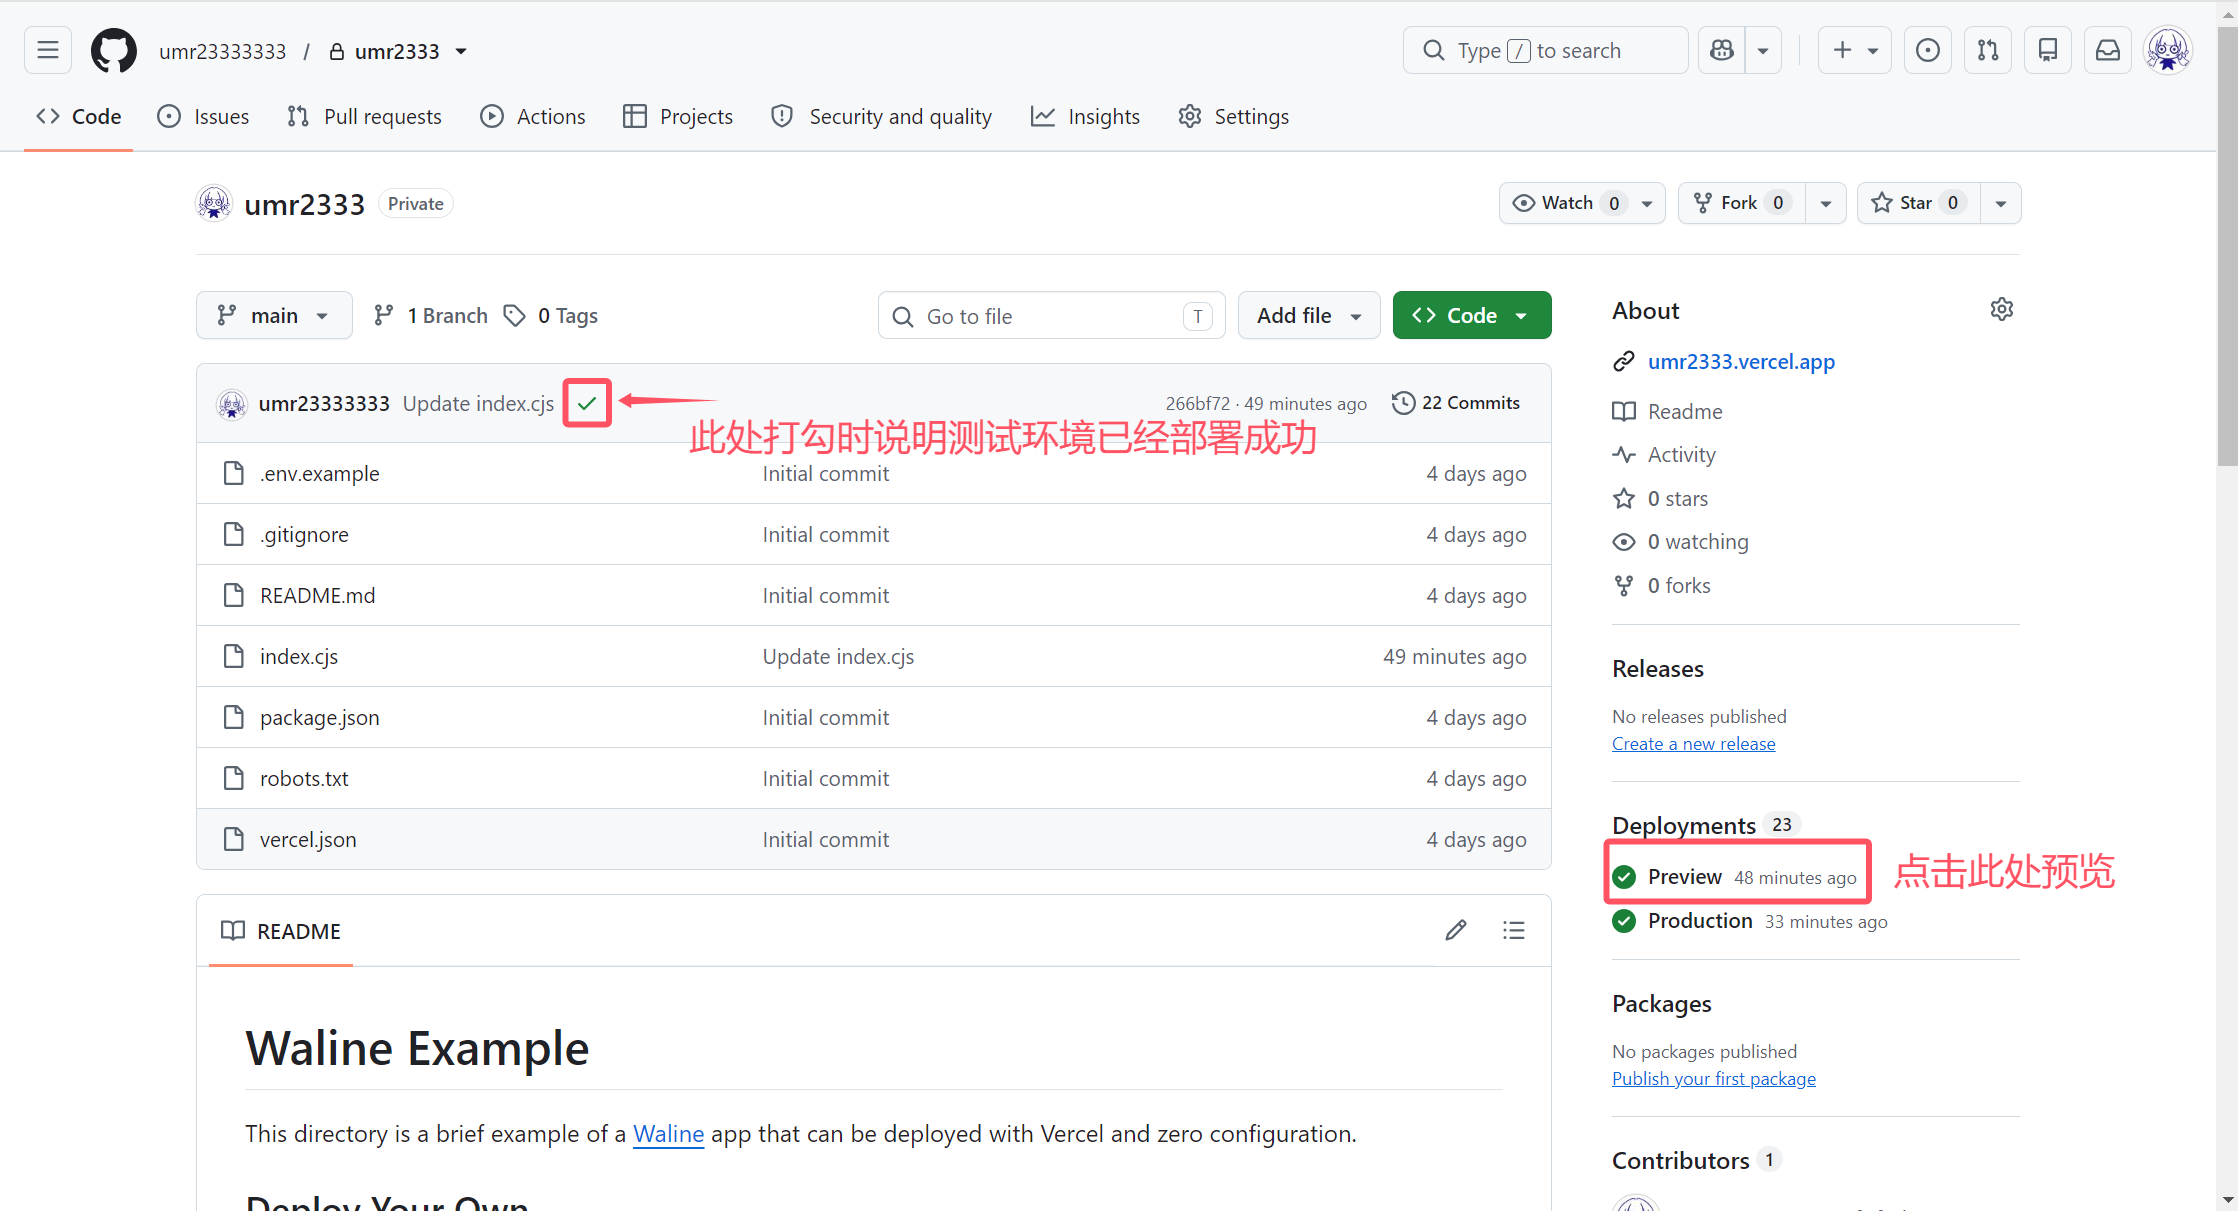The image size is (2238, 1211).
Task: Focus the Go to file field
Action: coord(1052,316)
